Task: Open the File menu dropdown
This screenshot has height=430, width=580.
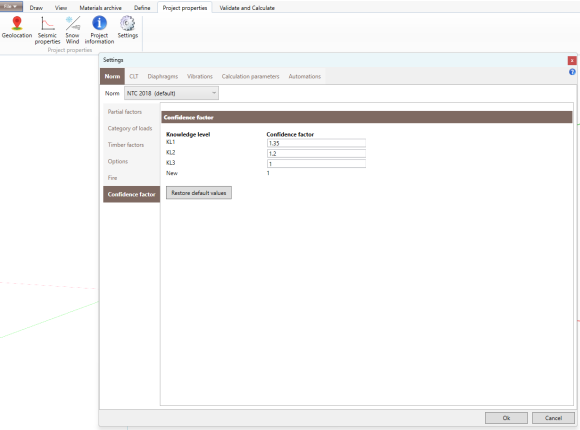Action: (11, 7)
